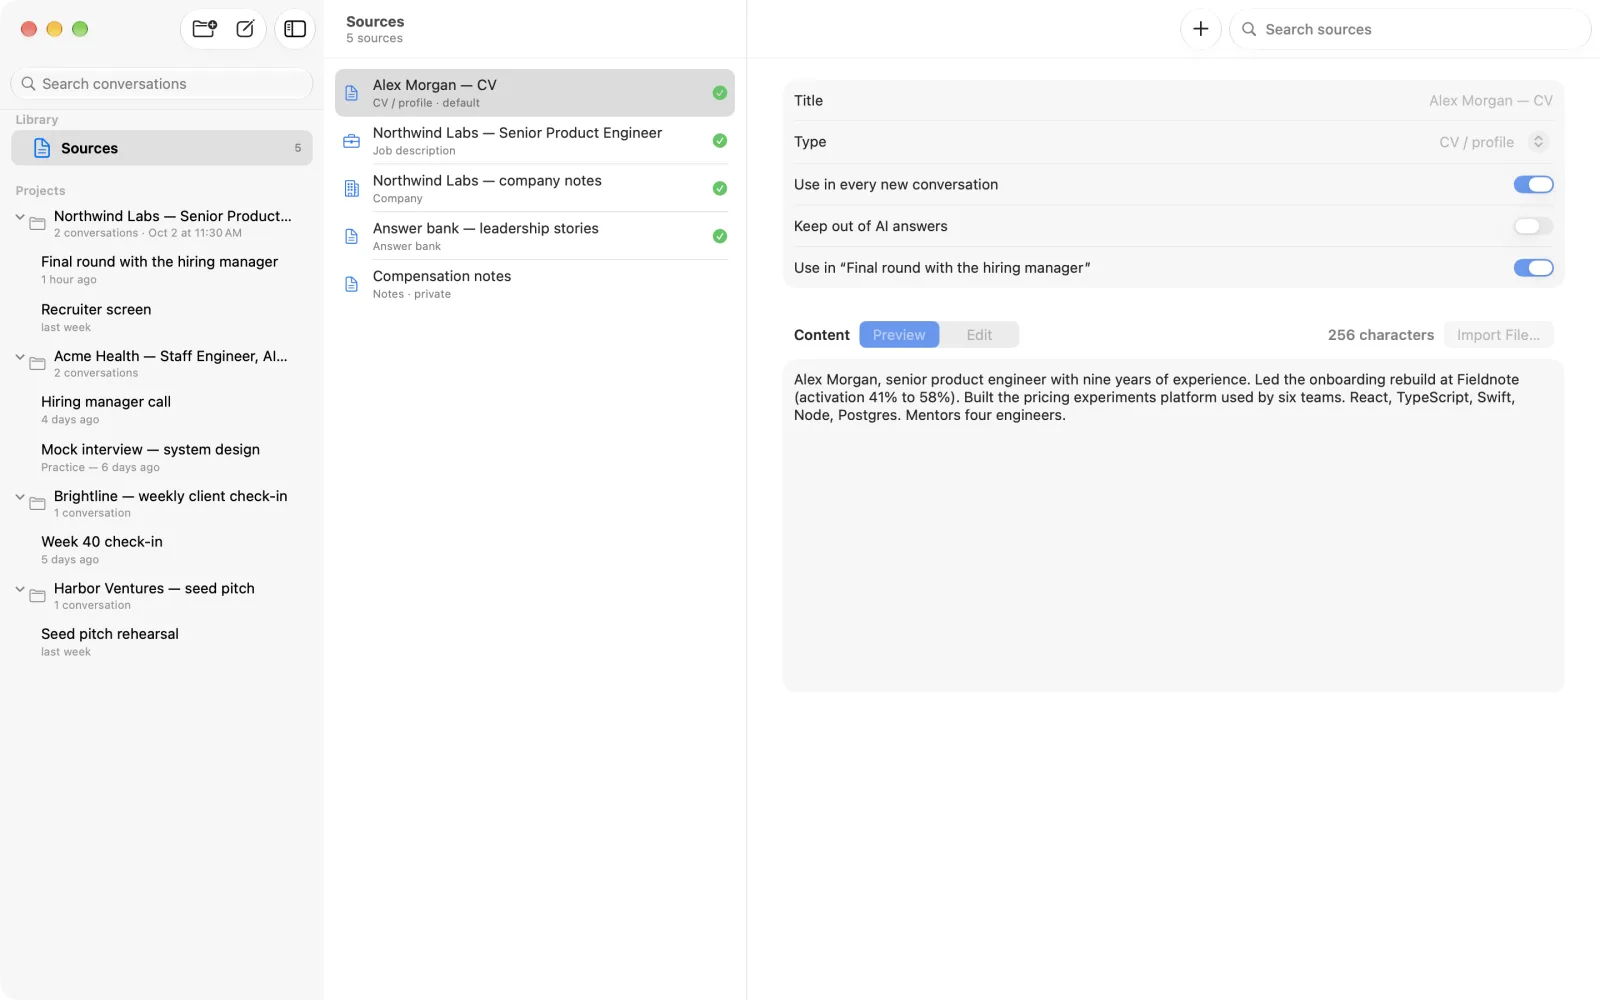Click the building icon for company notes

352,189
